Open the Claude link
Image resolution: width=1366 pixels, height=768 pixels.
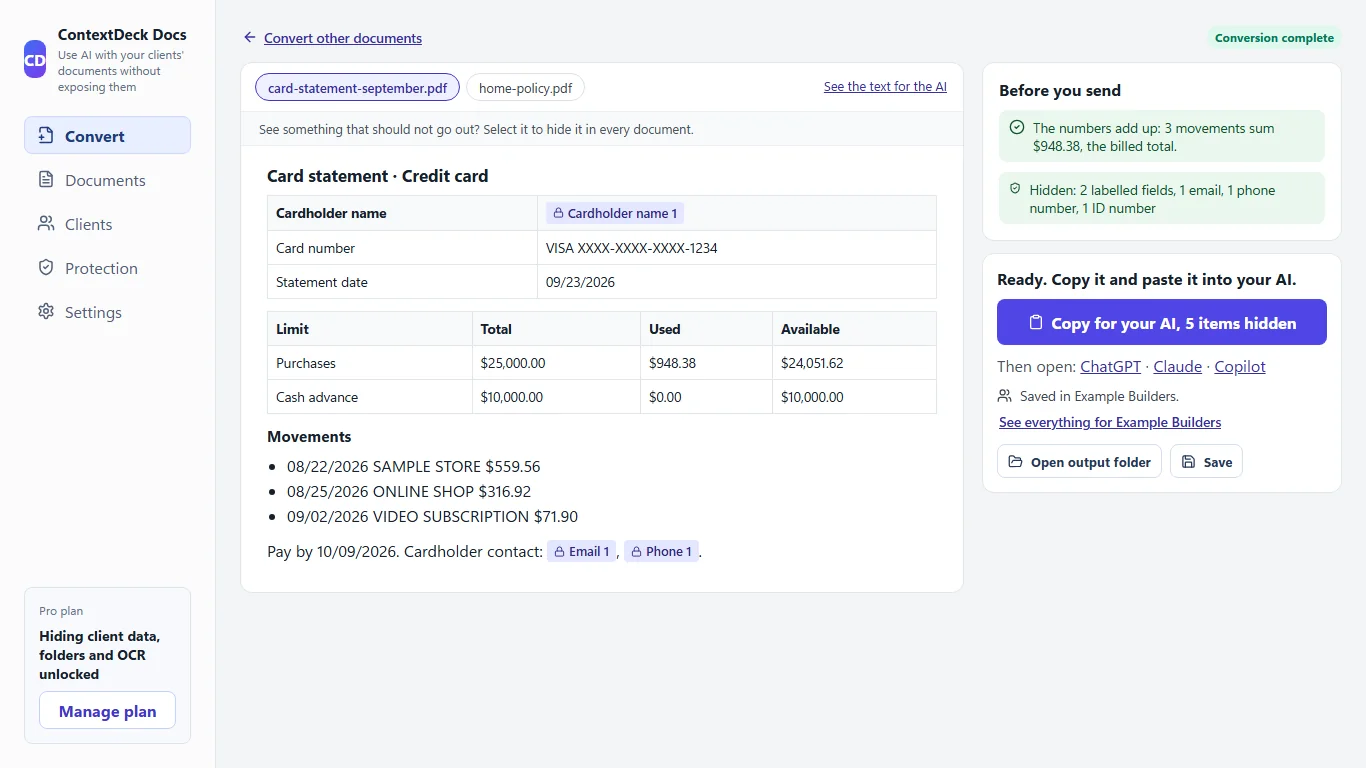coord(1178,367)
